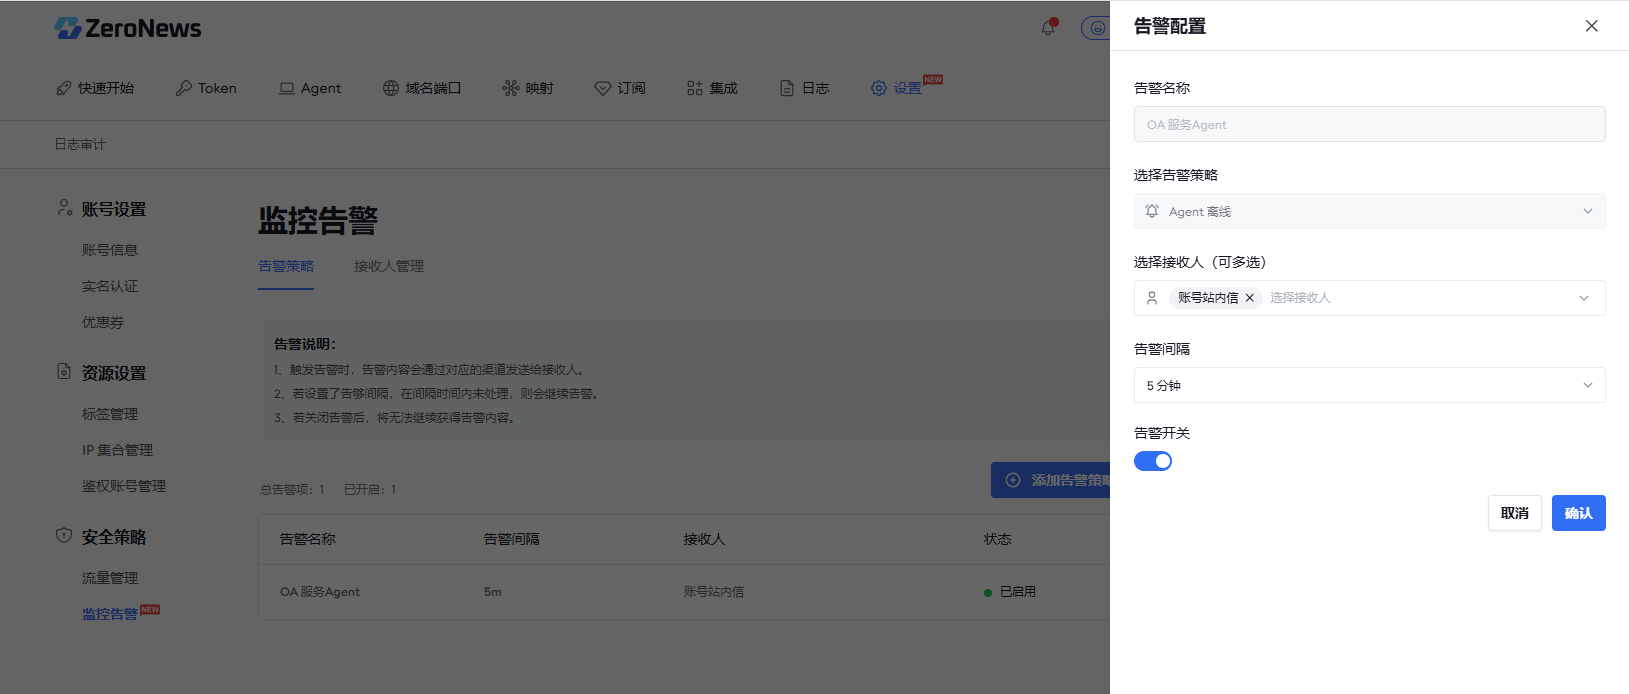Click the 取消 button
This screenshot has width=1629, height=694.
[x=1514, y=513]
